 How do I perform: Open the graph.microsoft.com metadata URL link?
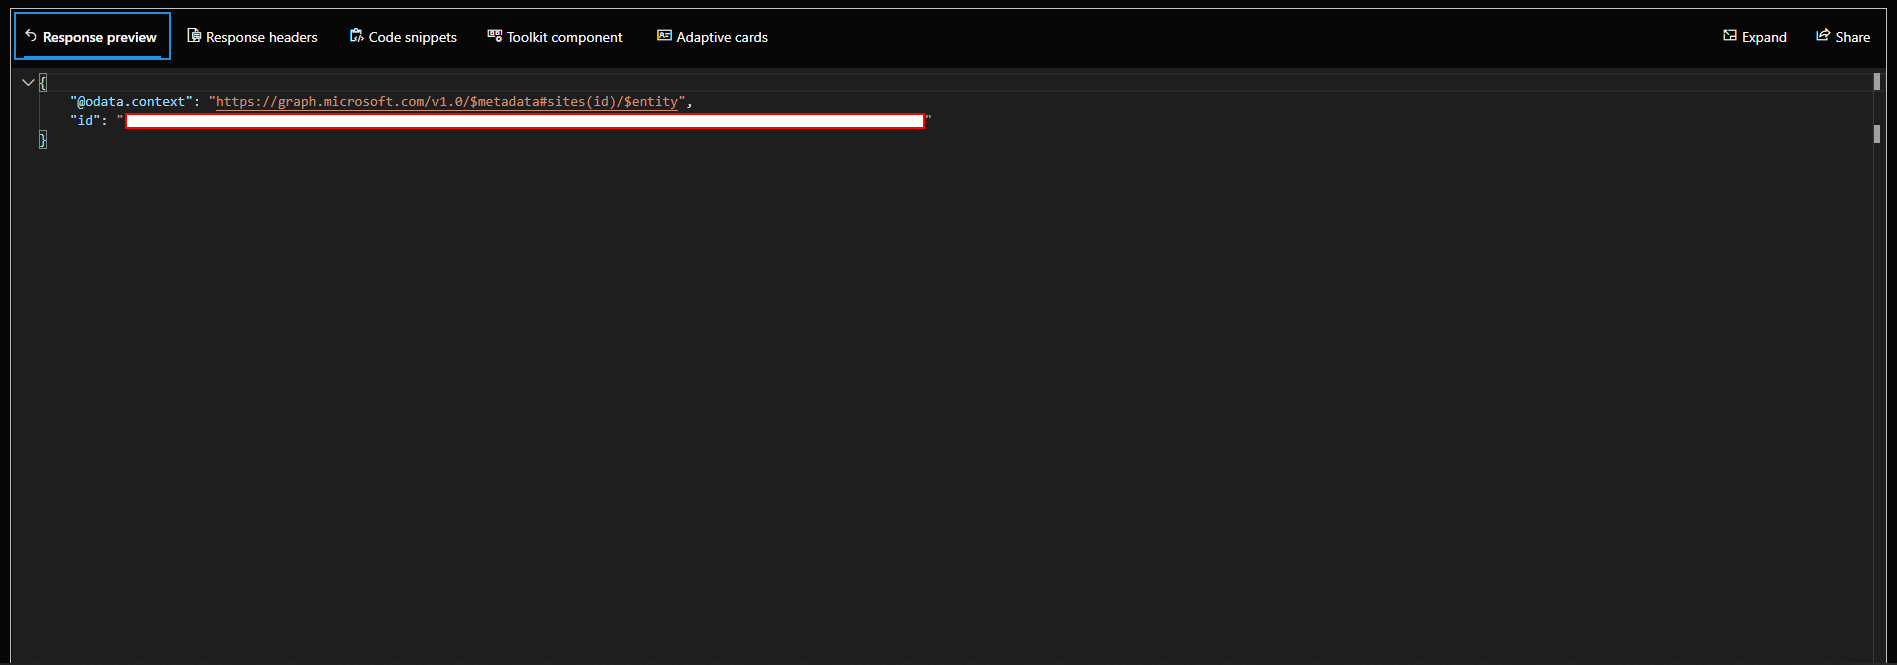click(447, 102)
